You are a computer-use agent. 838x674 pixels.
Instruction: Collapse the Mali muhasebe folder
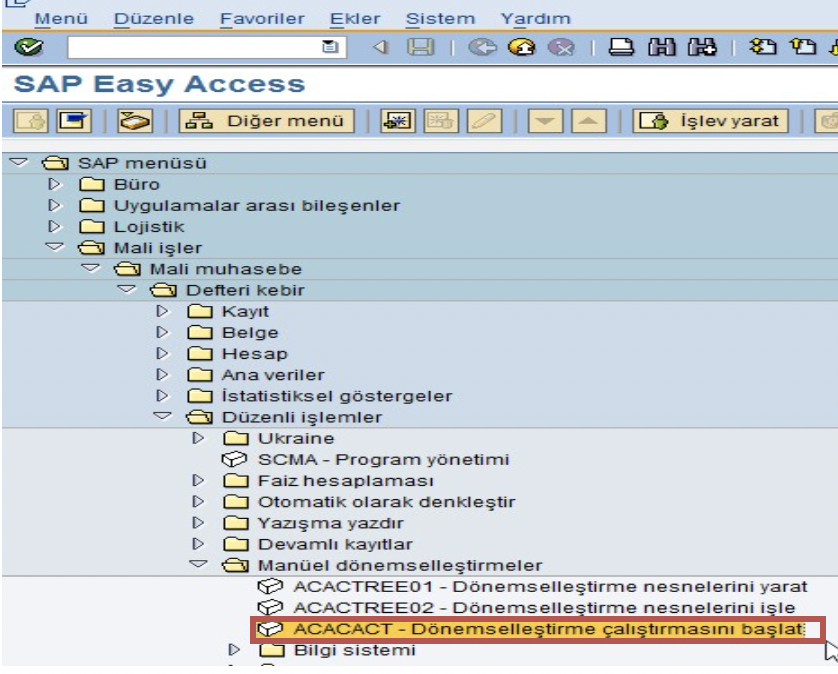pyautogui.click(x=91, y=268)
